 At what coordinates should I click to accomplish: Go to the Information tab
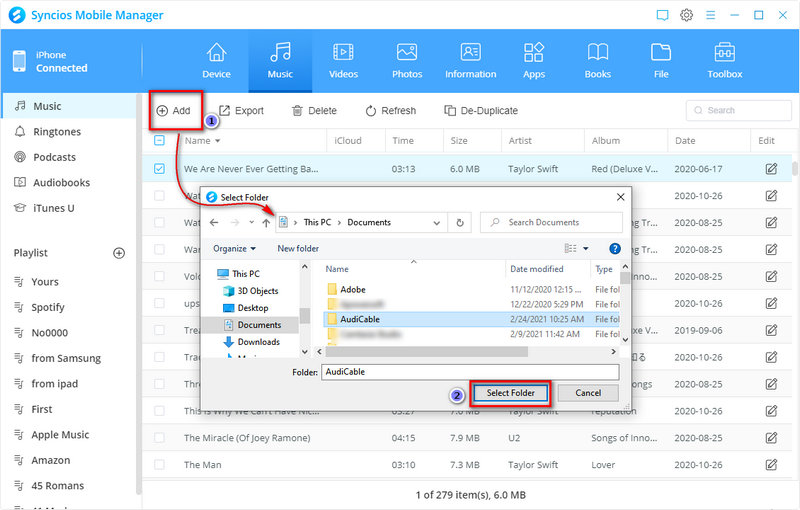point(470,61)
